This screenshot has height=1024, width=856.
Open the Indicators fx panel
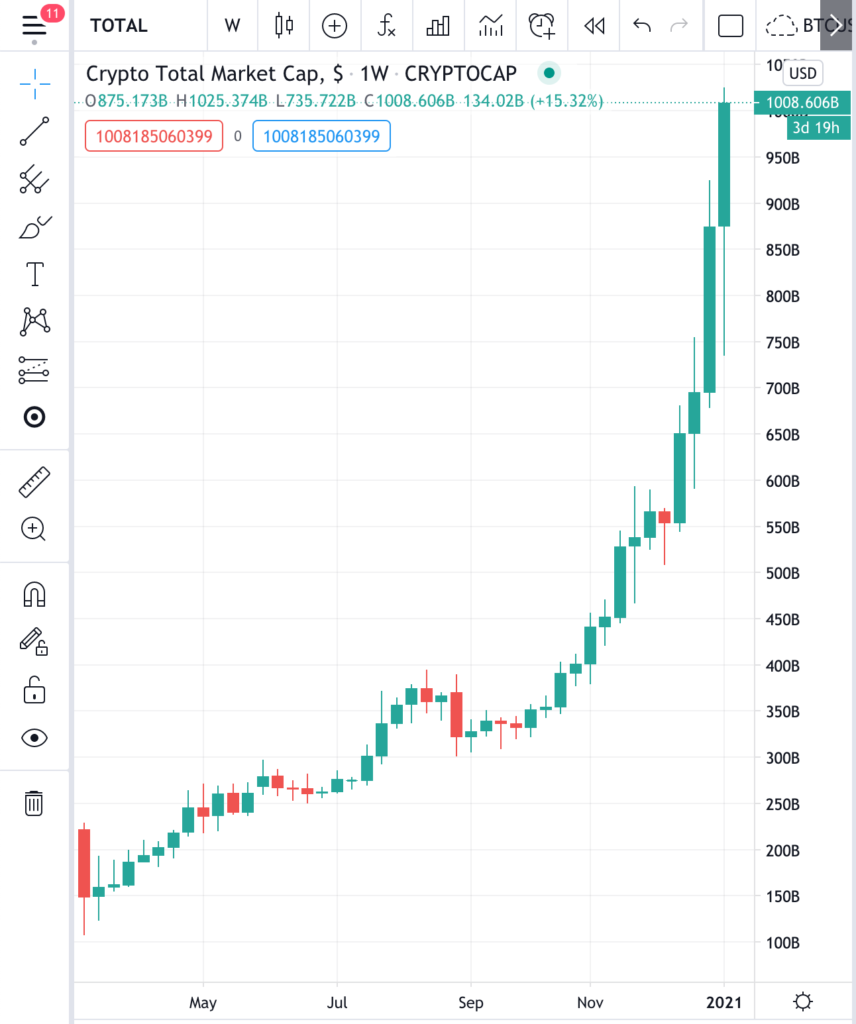pos(386,25)
